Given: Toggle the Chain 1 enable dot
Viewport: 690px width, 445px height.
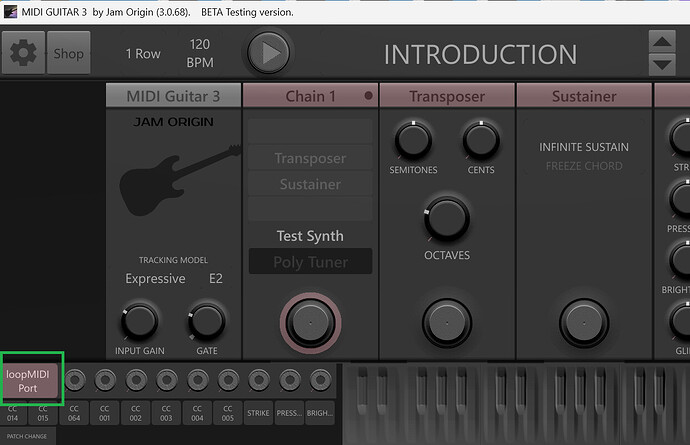Looking at the screenshot, I should click(369, 96).
